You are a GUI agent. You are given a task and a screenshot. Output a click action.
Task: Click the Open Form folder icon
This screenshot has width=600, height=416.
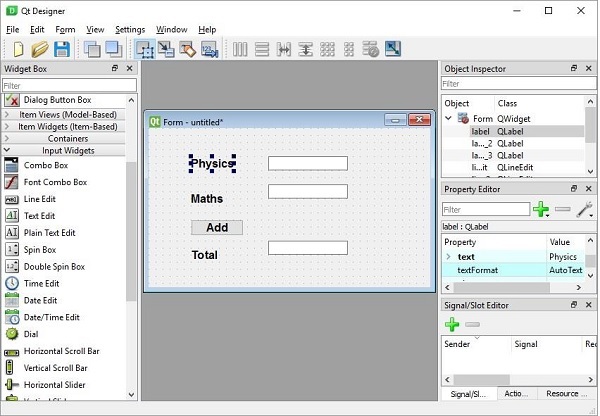coord(40,49)
